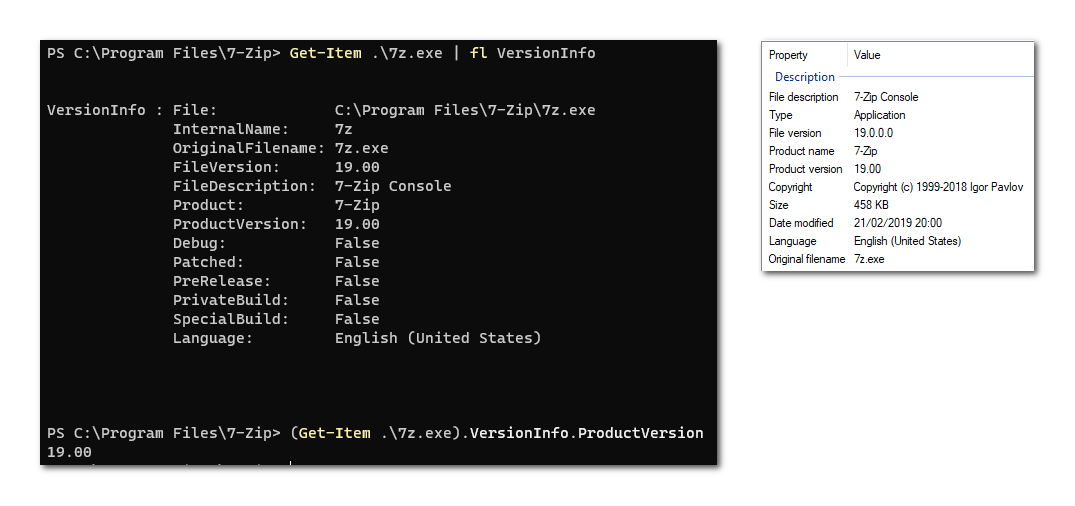
Task: Select the File description property row label
Action: [x=804, y=97]
